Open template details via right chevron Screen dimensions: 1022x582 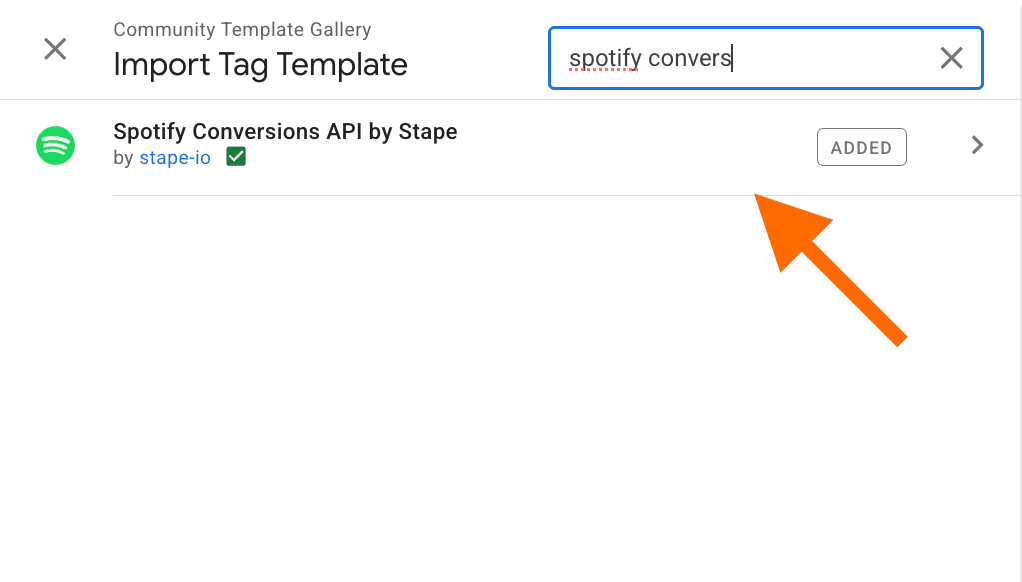coord(978,146)
